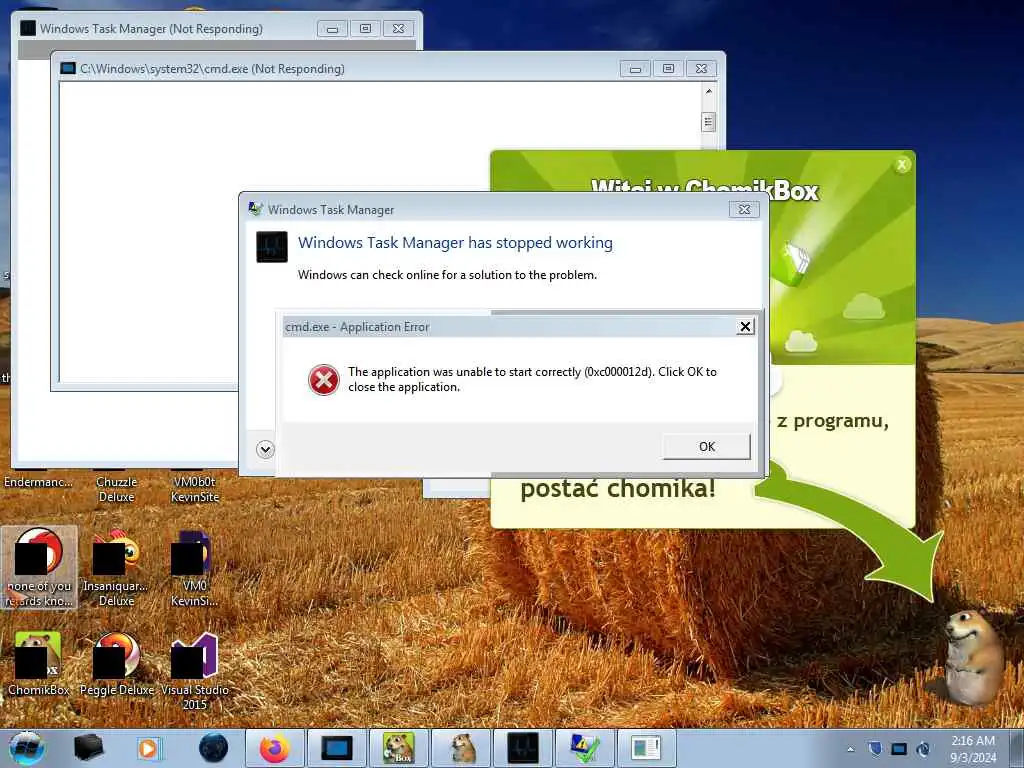Click the ChomikBox hamster mascot on desktop
Image resolution: width=1024 pixels, height=768 pixels.
click(973, 657)
